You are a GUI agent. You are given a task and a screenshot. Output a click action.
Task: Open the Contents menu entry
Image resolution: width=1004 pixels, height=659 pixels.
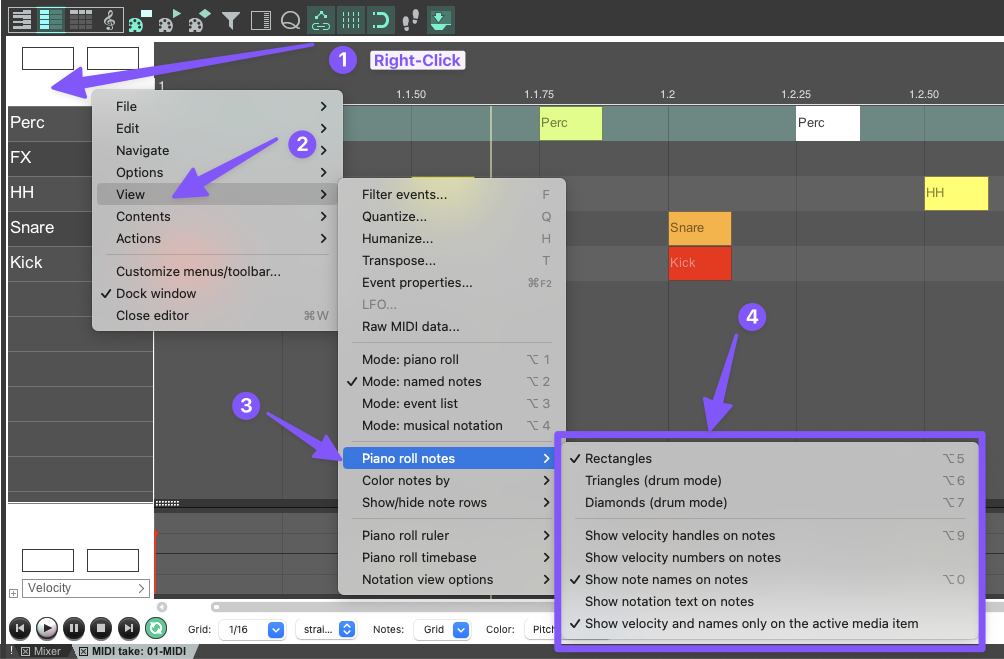pos(143,217)
